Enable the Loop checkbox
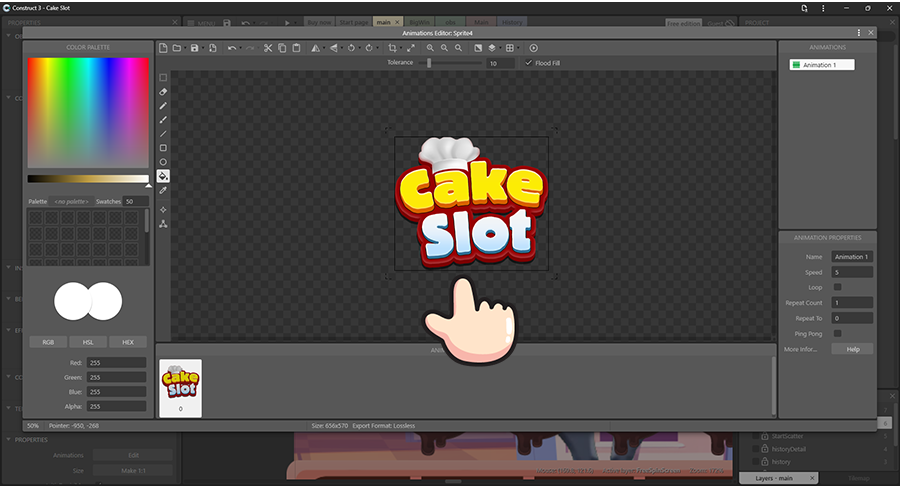Image resolution: width=900 pixels, height=488 pixels. pos(837,287)
